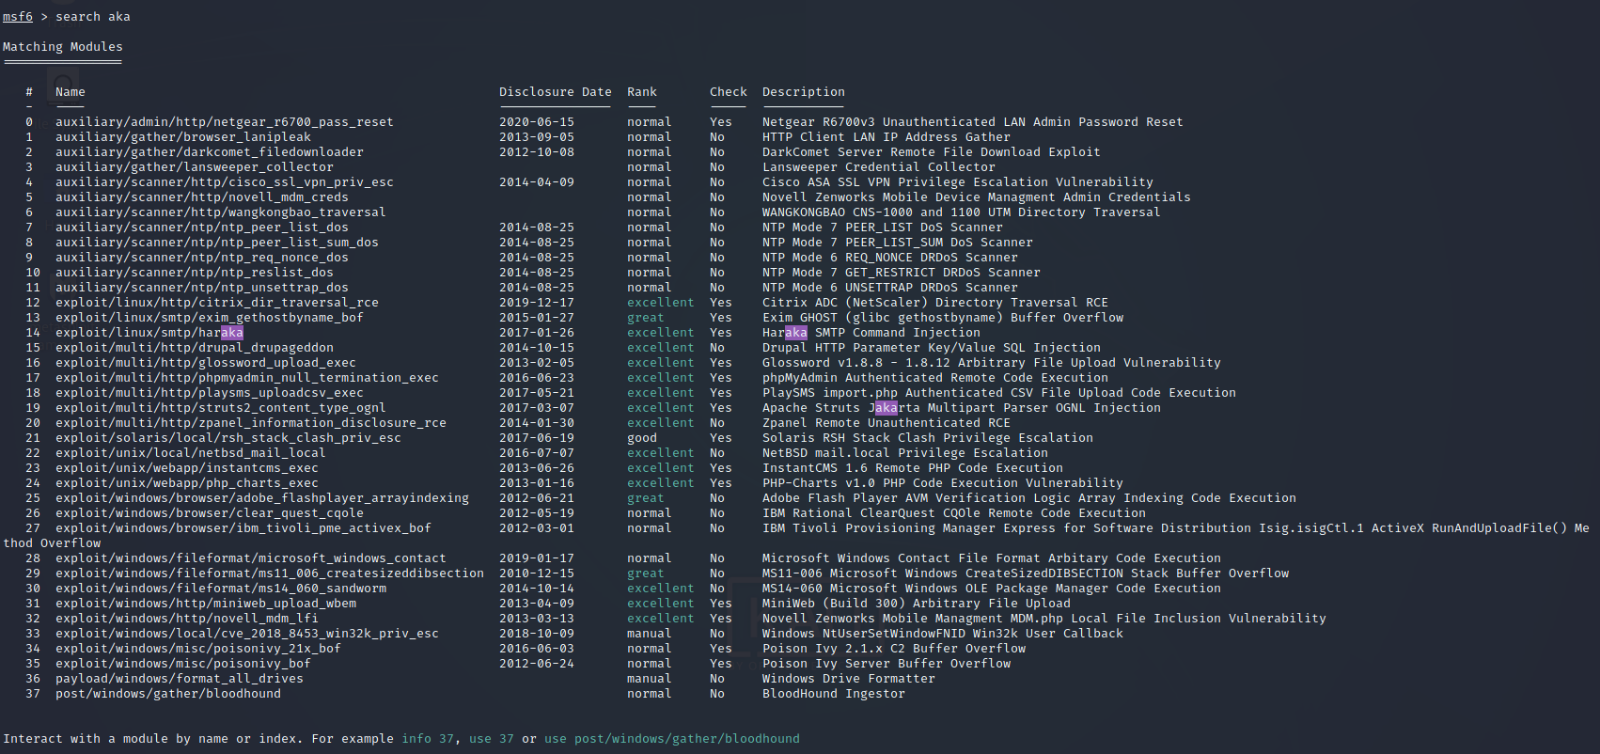The height and width of the screenshot is (754, 1600).
Task: Click 'Poison Ivy Server Buffer Overflow' description
Action: click(886, 663)
